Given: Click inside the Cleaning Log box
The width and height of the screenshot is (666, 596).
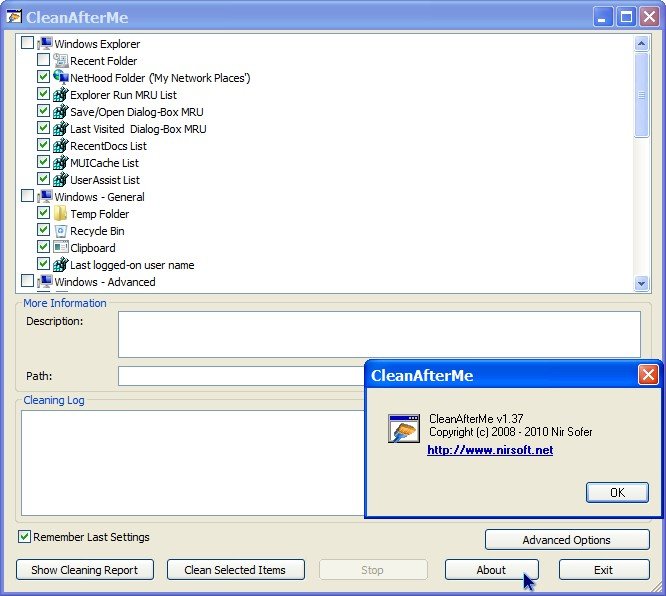Looking at the screenshot, I should pos(192,463).
